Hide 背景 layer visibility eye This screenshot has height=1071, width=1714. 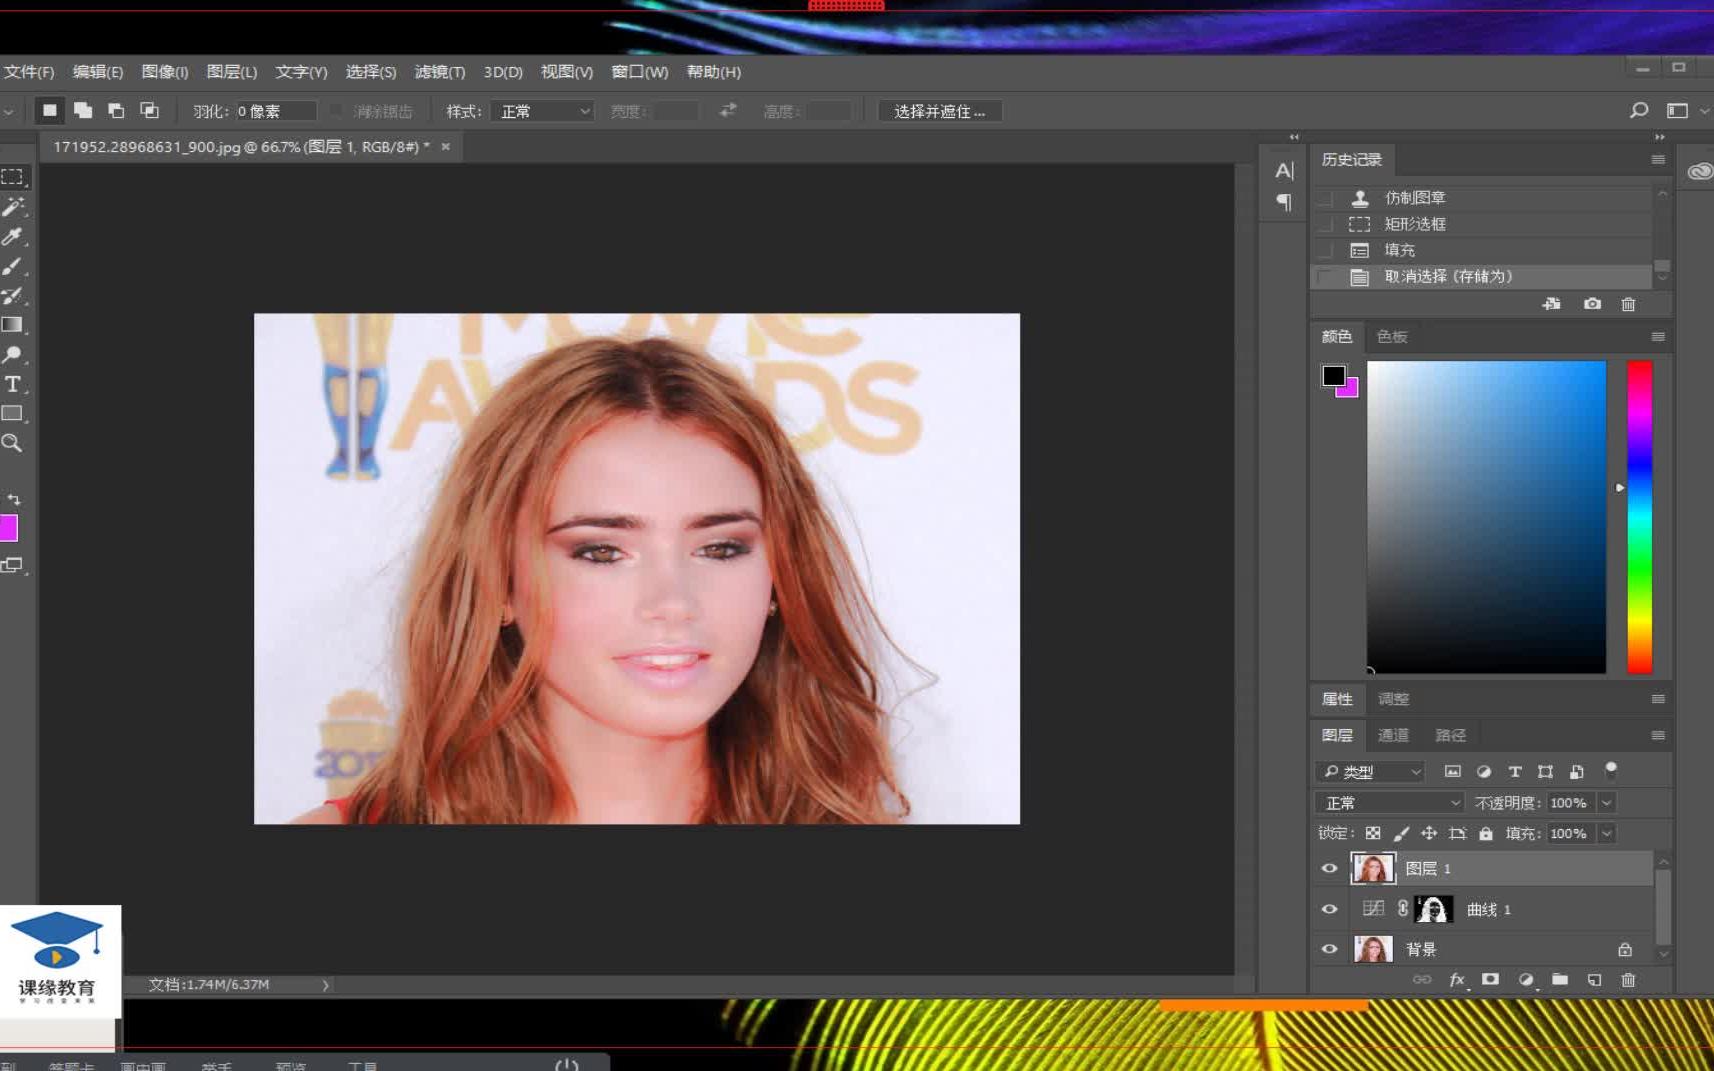click(x=1329, y=949)
